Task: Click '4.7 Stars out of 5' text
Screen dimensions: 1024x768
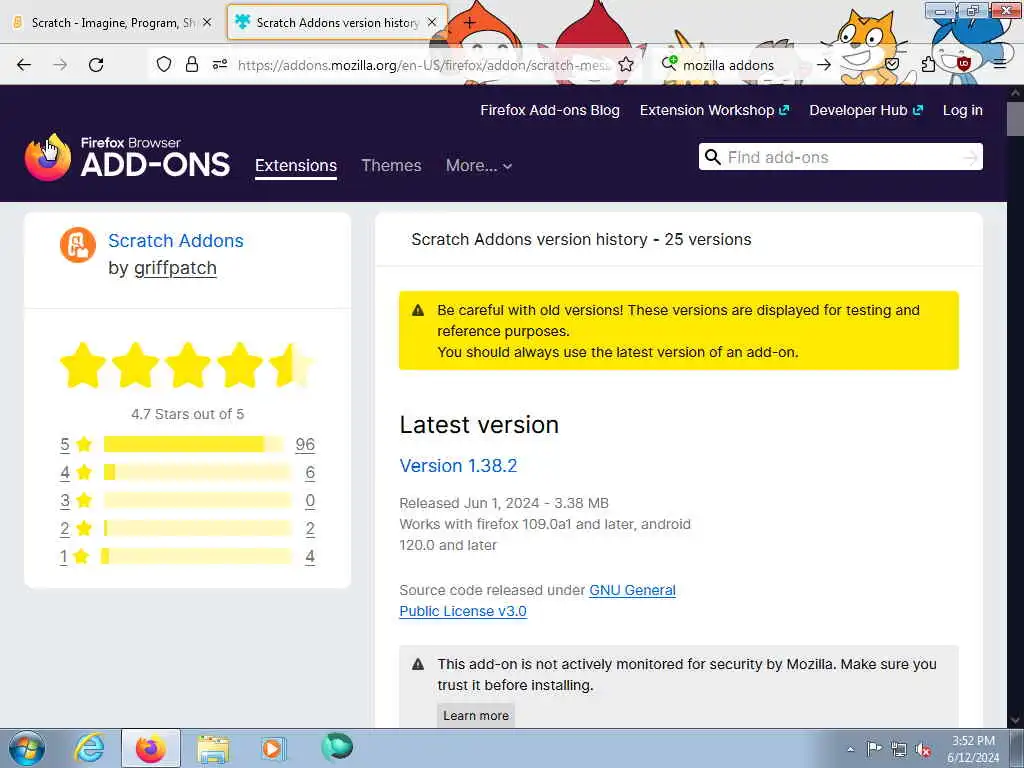Action: coord(187,414)
